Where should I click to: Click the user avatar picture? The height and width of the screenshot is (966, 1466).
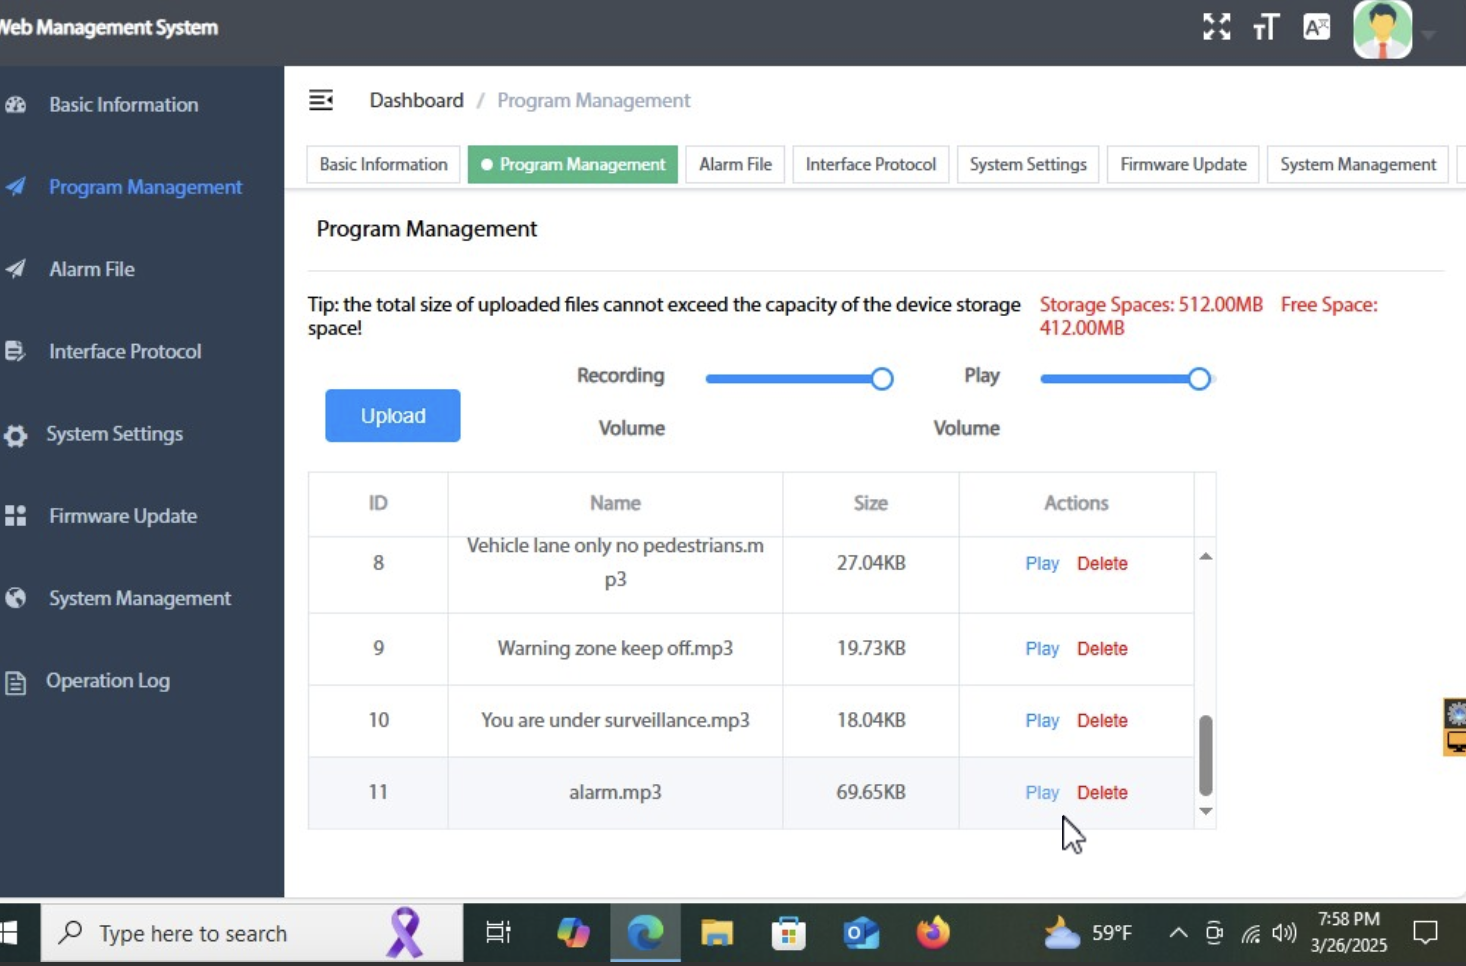[1382, 29]
